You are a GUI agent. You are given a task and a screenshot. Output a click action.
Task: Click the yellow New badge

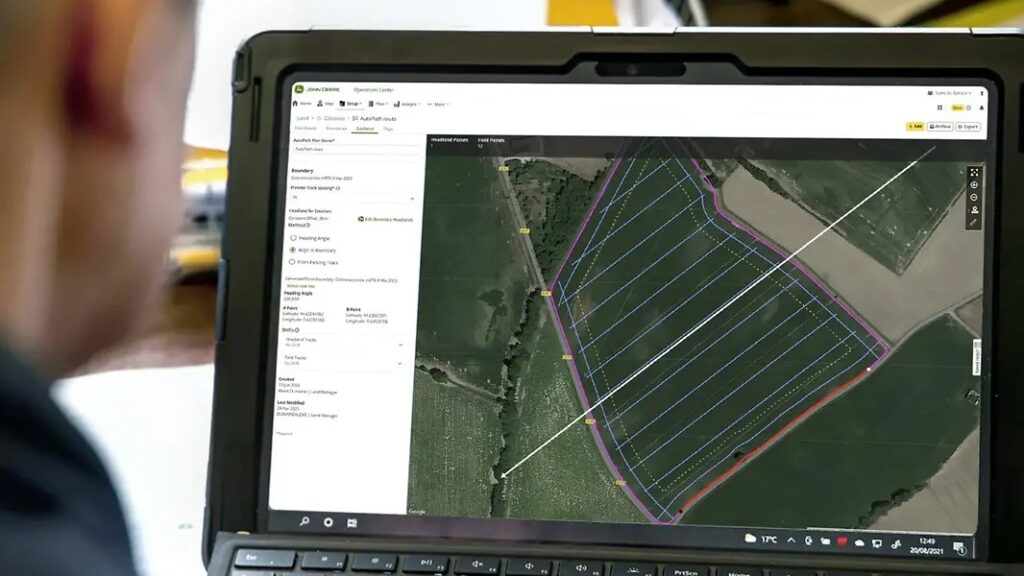957,108
